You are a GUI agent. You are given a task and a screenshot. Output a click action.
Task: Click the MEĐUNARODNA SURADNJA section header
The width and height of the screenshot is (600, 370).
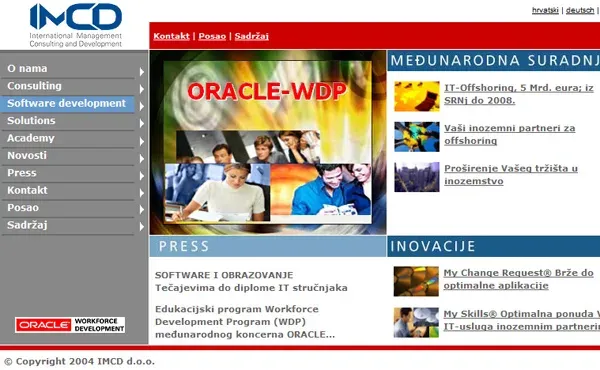(x=494, y=60)
